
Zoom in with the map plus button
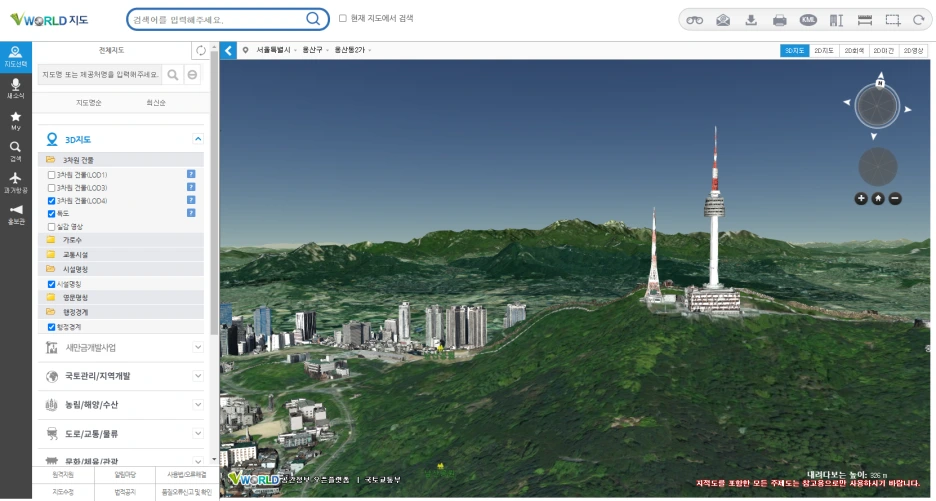pyautogui.click(x=861, y=199)
